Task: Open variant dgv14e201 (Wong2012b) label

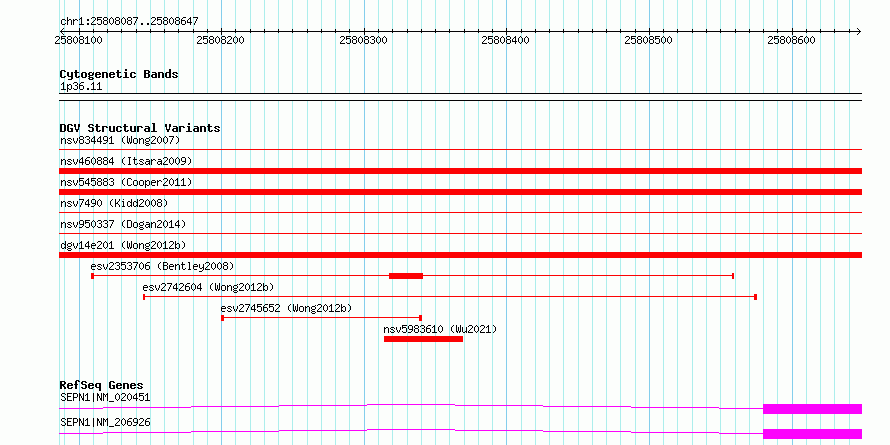Action: coord(123,245)
